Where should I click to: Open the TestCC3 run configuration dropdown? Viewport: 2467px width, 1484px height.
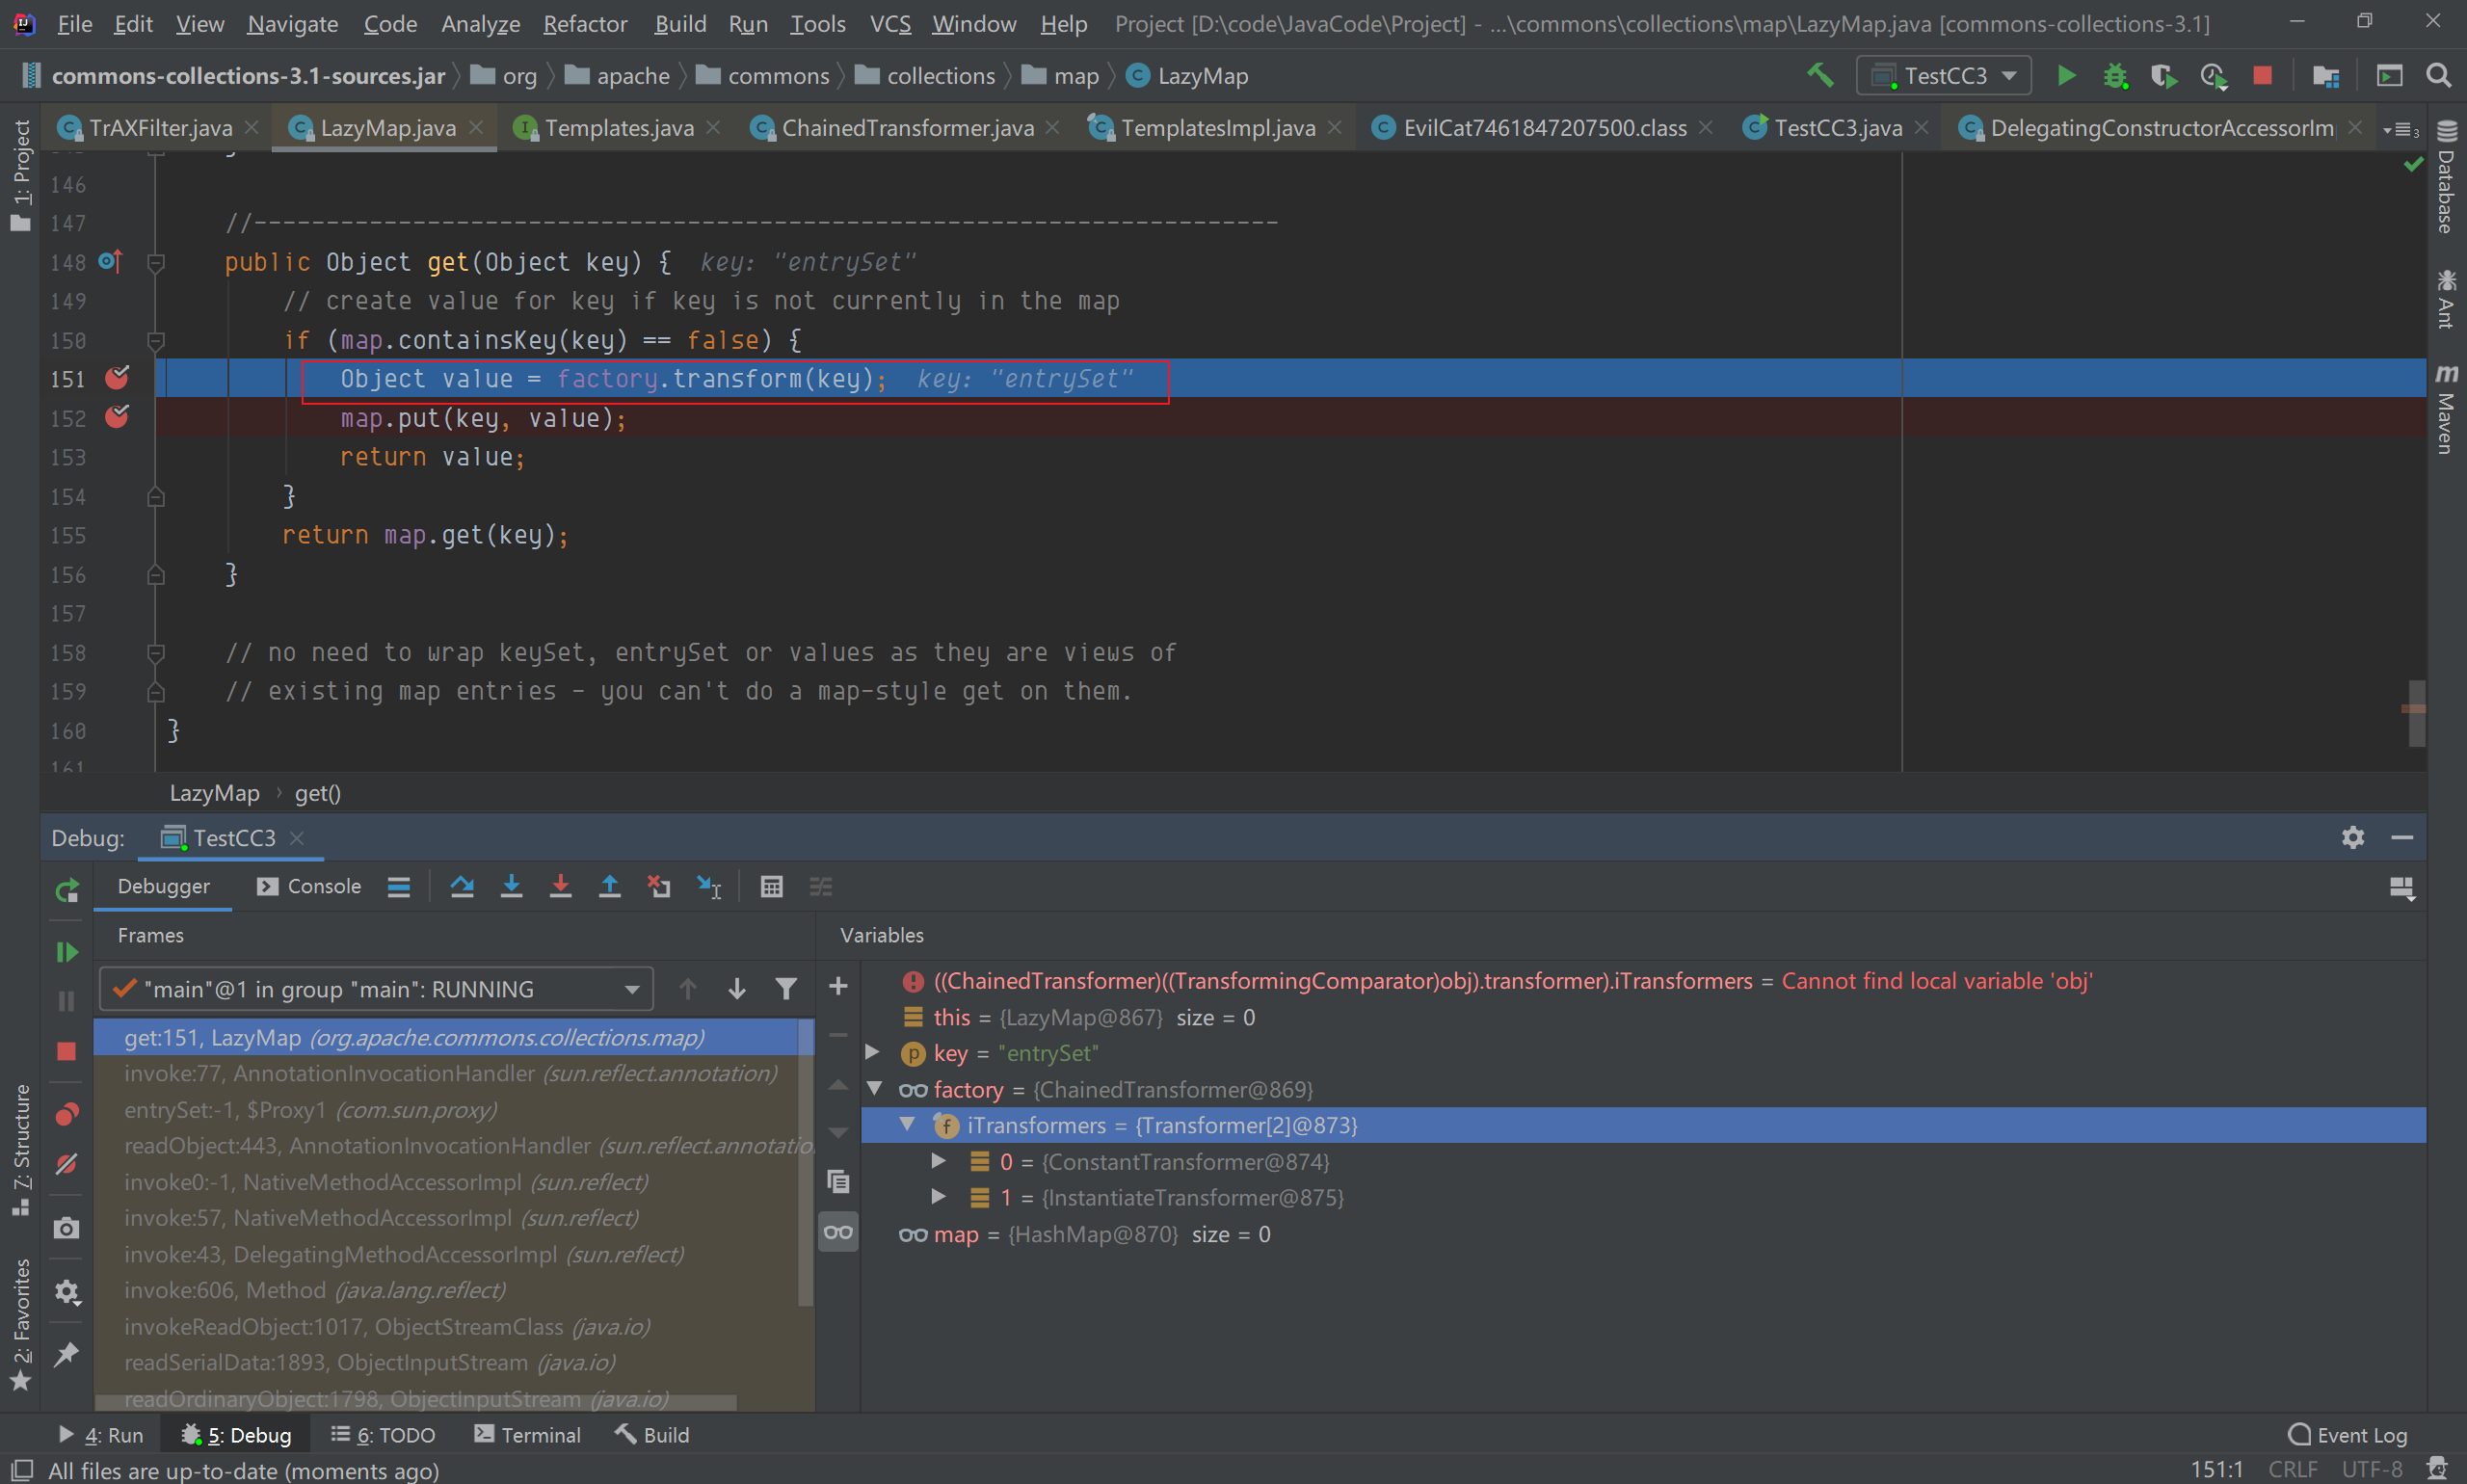pyautogui.click(x=1943, y=76)
